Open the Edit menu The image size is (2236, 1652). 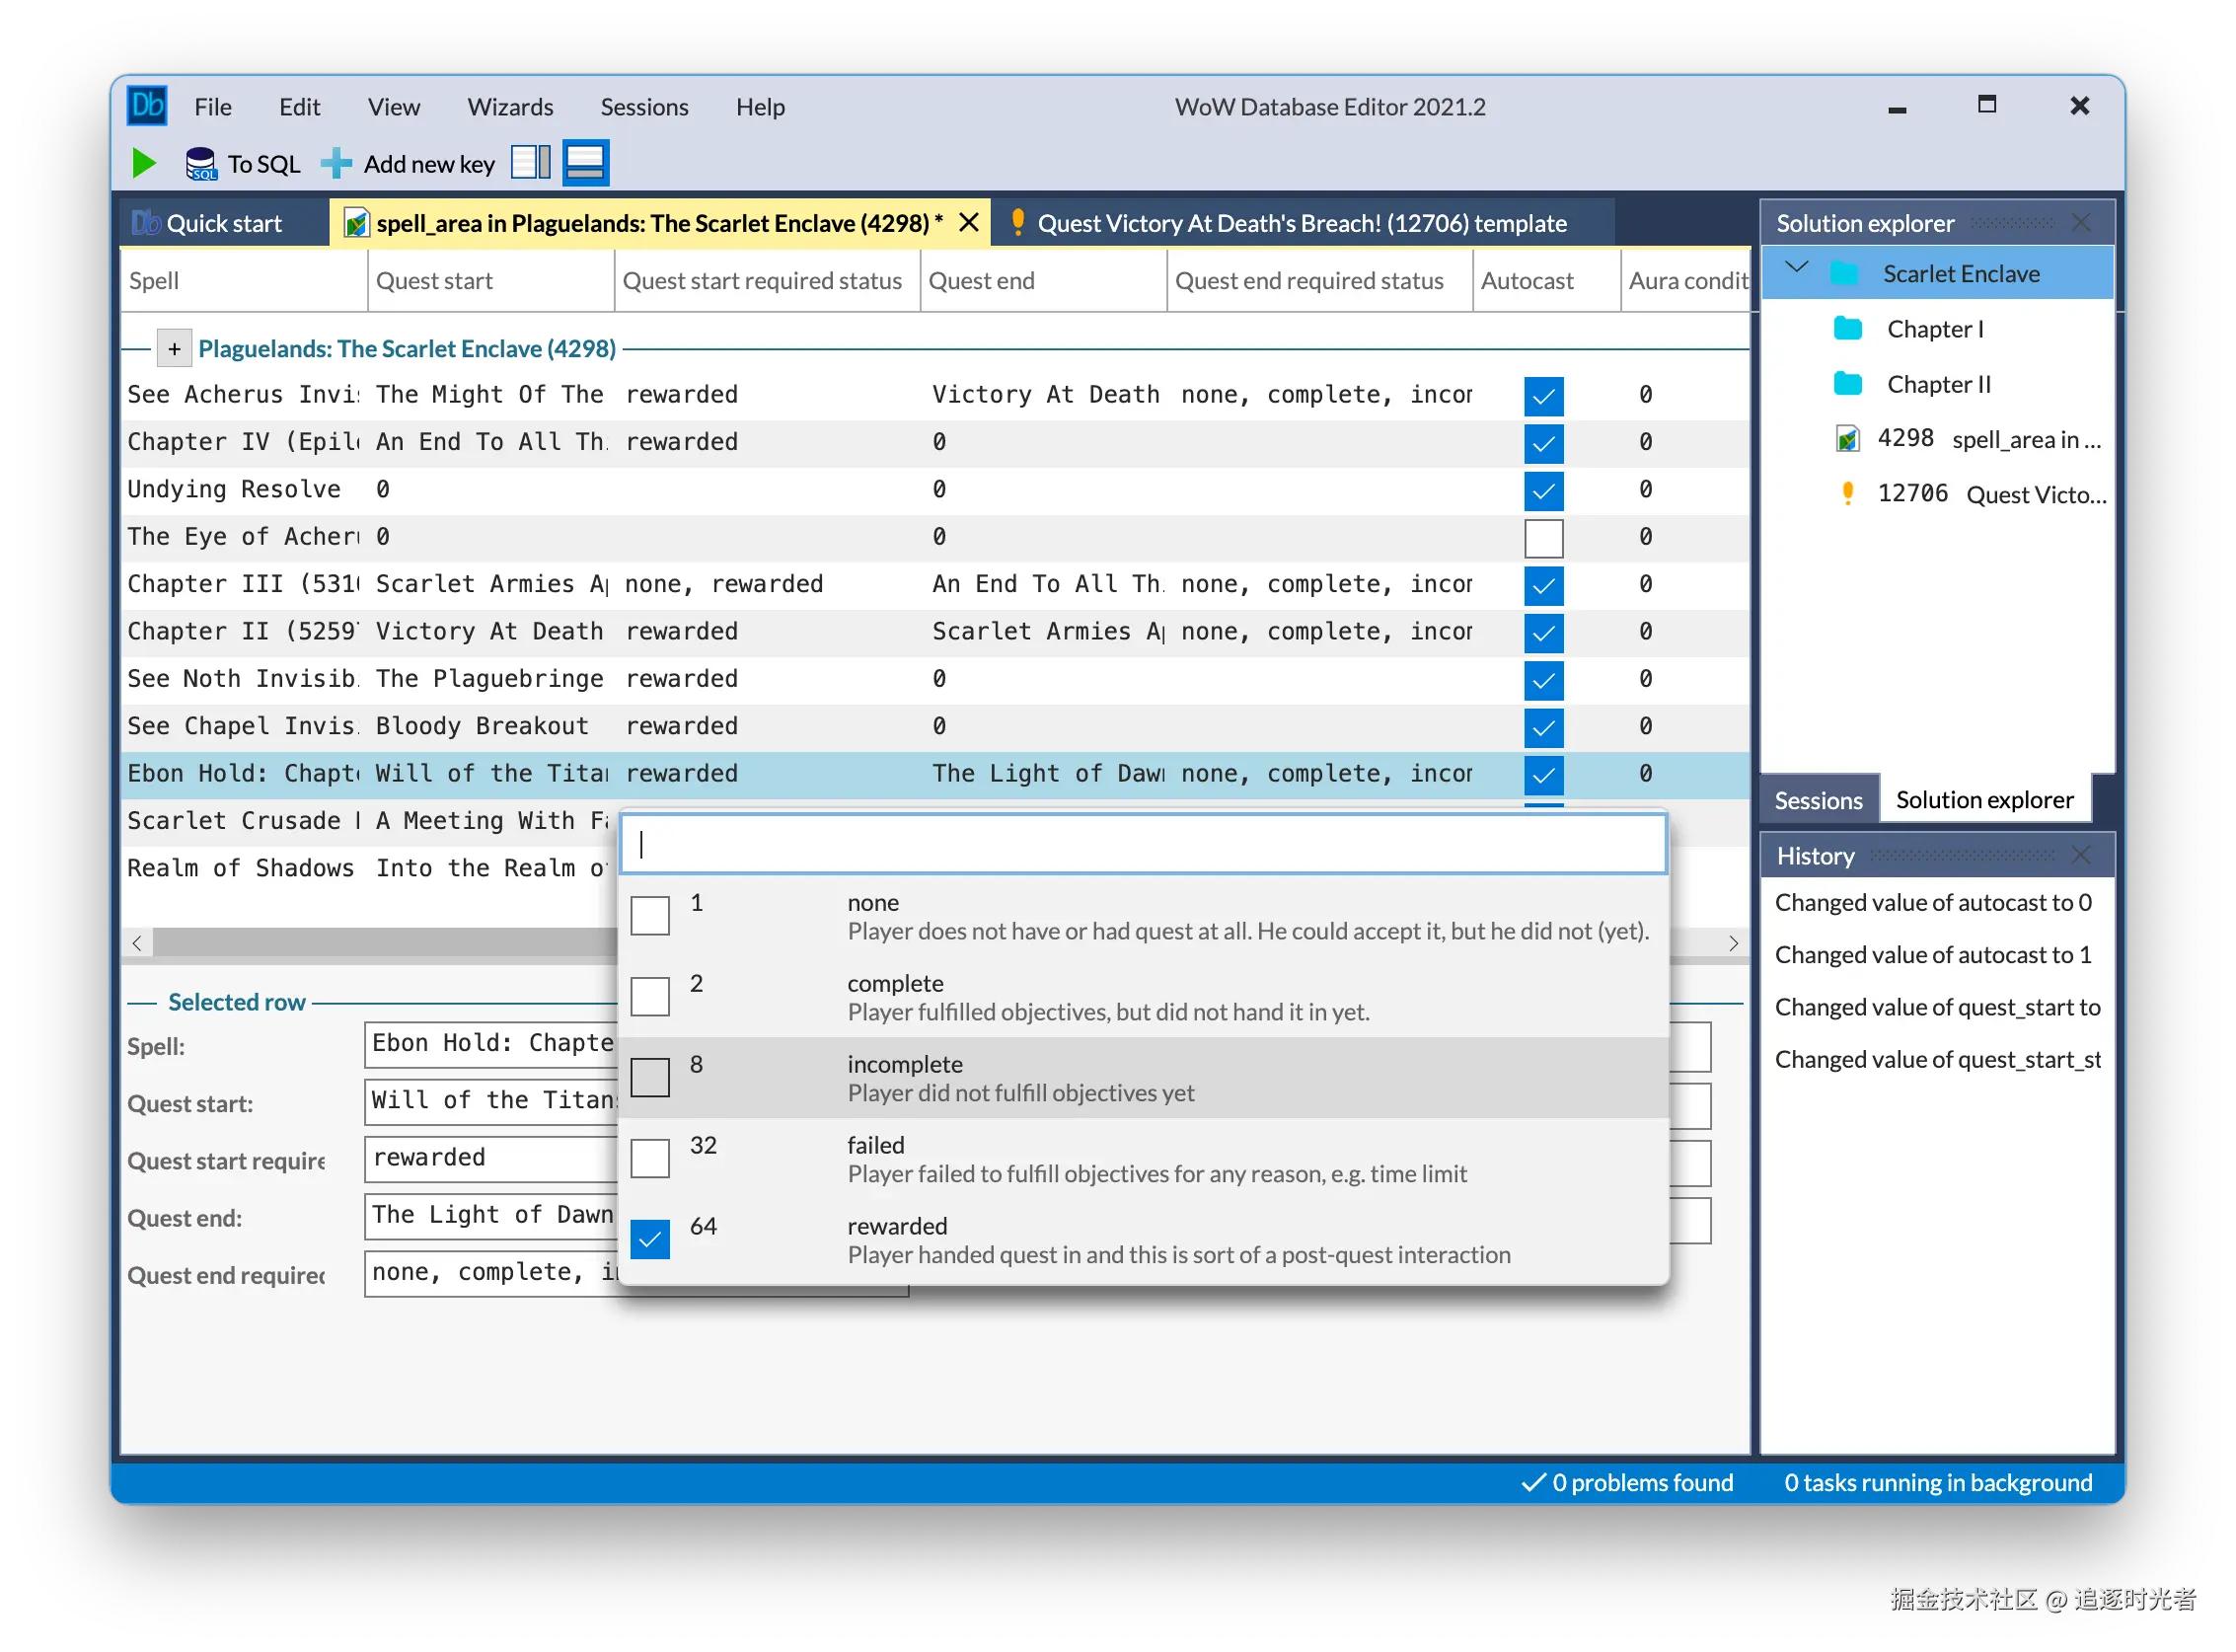[x=299, y=106]
